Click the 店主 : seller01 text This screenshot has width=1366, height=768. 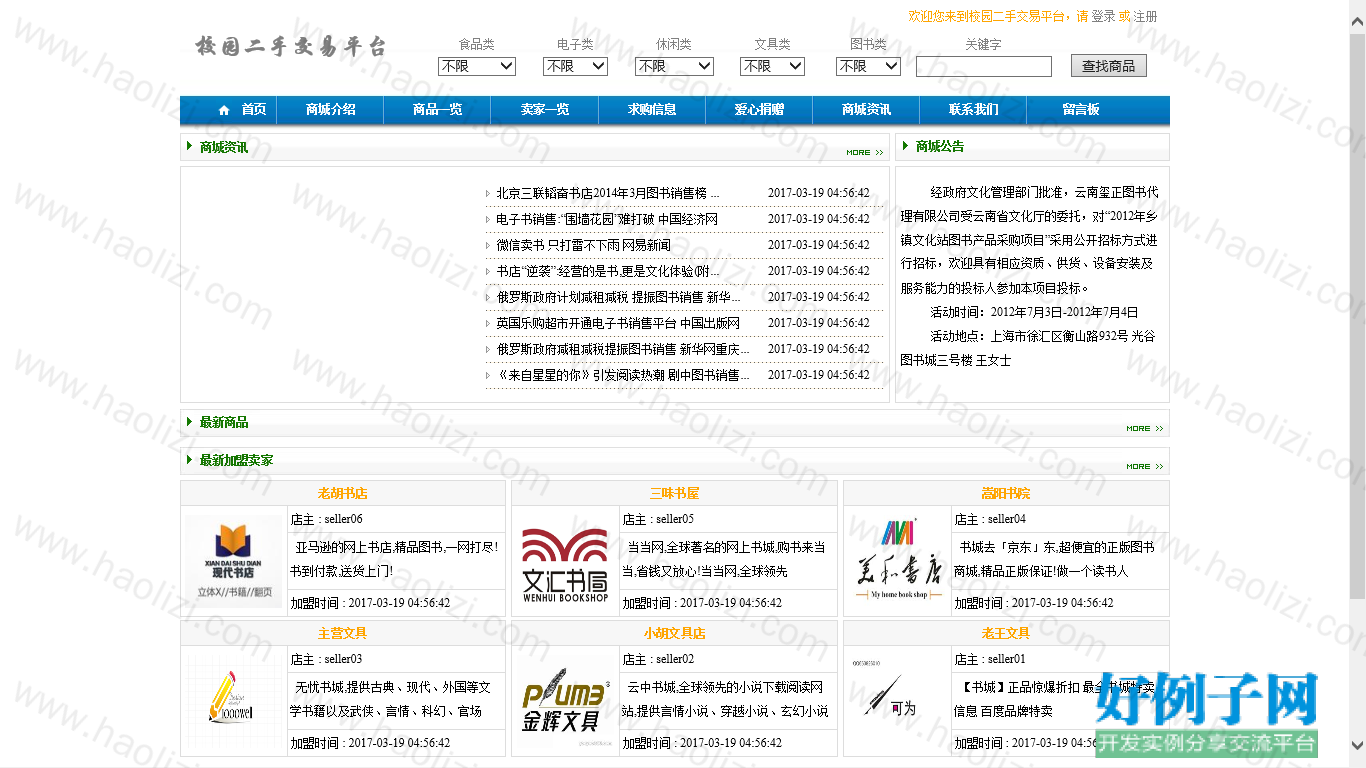pyautogui.click(x=990, y=659)
